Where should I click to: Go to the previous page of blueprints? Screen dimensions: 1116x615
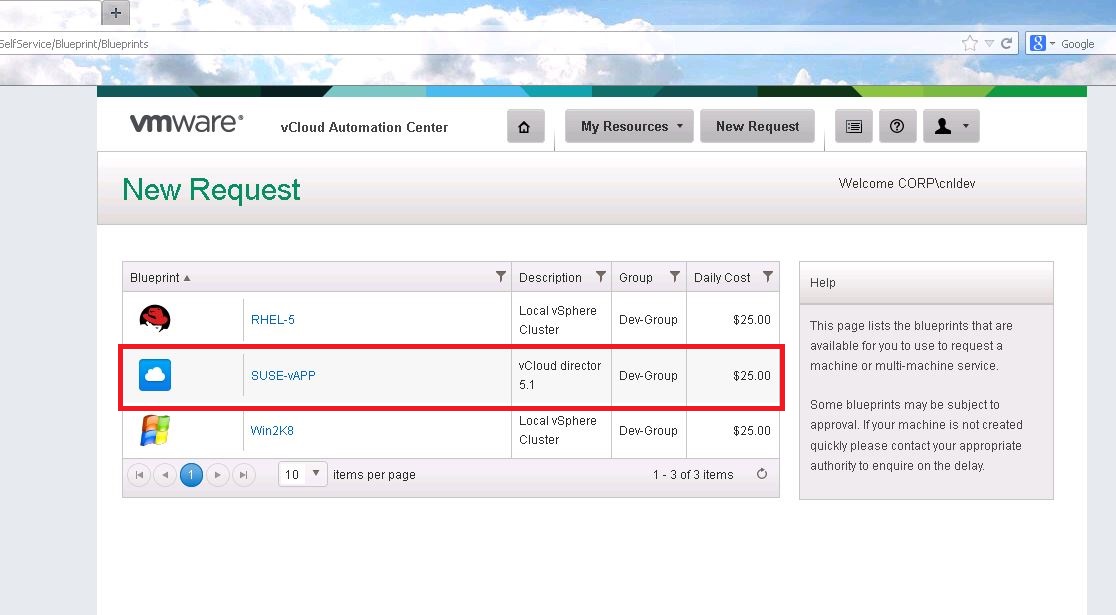(165, 475)
